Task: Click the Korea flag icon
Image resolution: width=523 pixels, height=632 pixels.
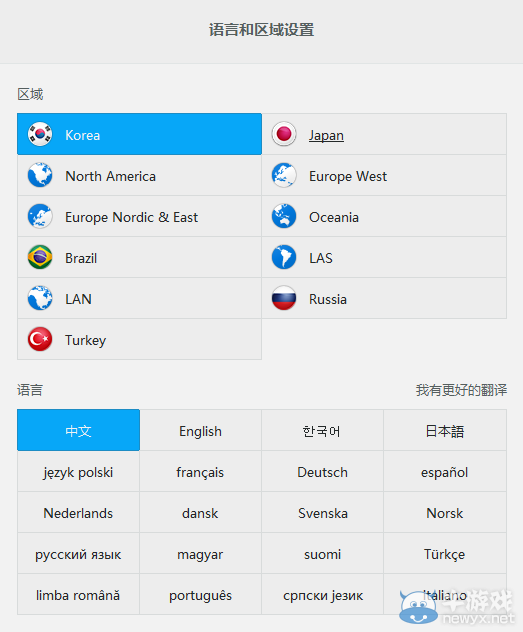Action: pos(40,134)
